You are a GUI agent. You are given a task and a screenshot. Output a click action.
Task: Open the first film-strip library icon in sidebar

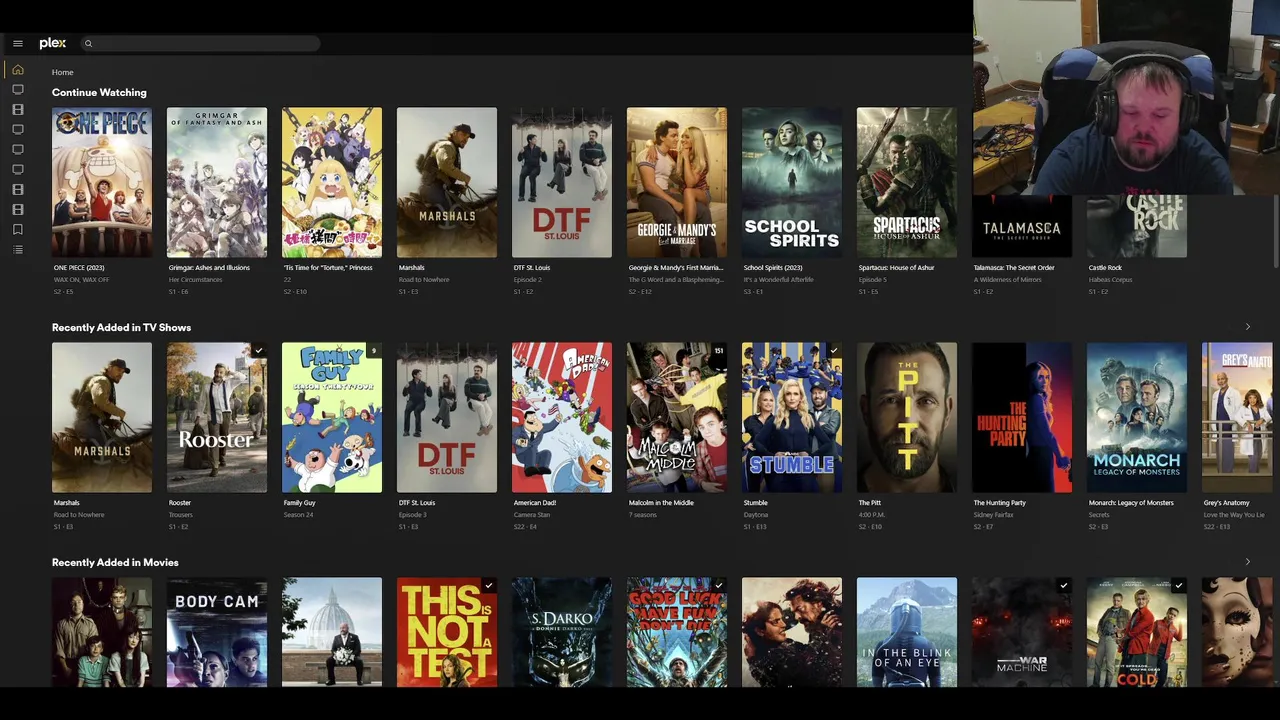click(18, 110)
